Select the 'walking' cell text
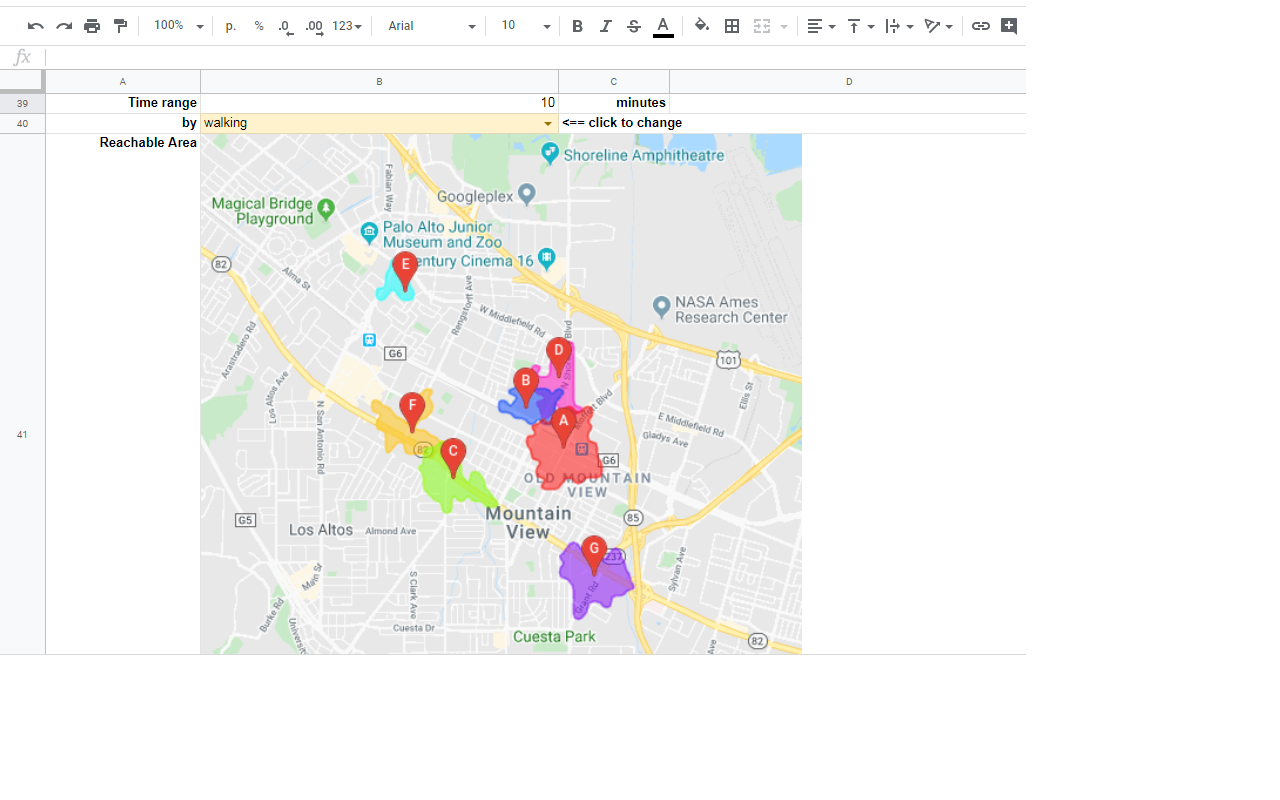Screen dimensions: 1280x800 pyautogui.click(x=225, y=123)
